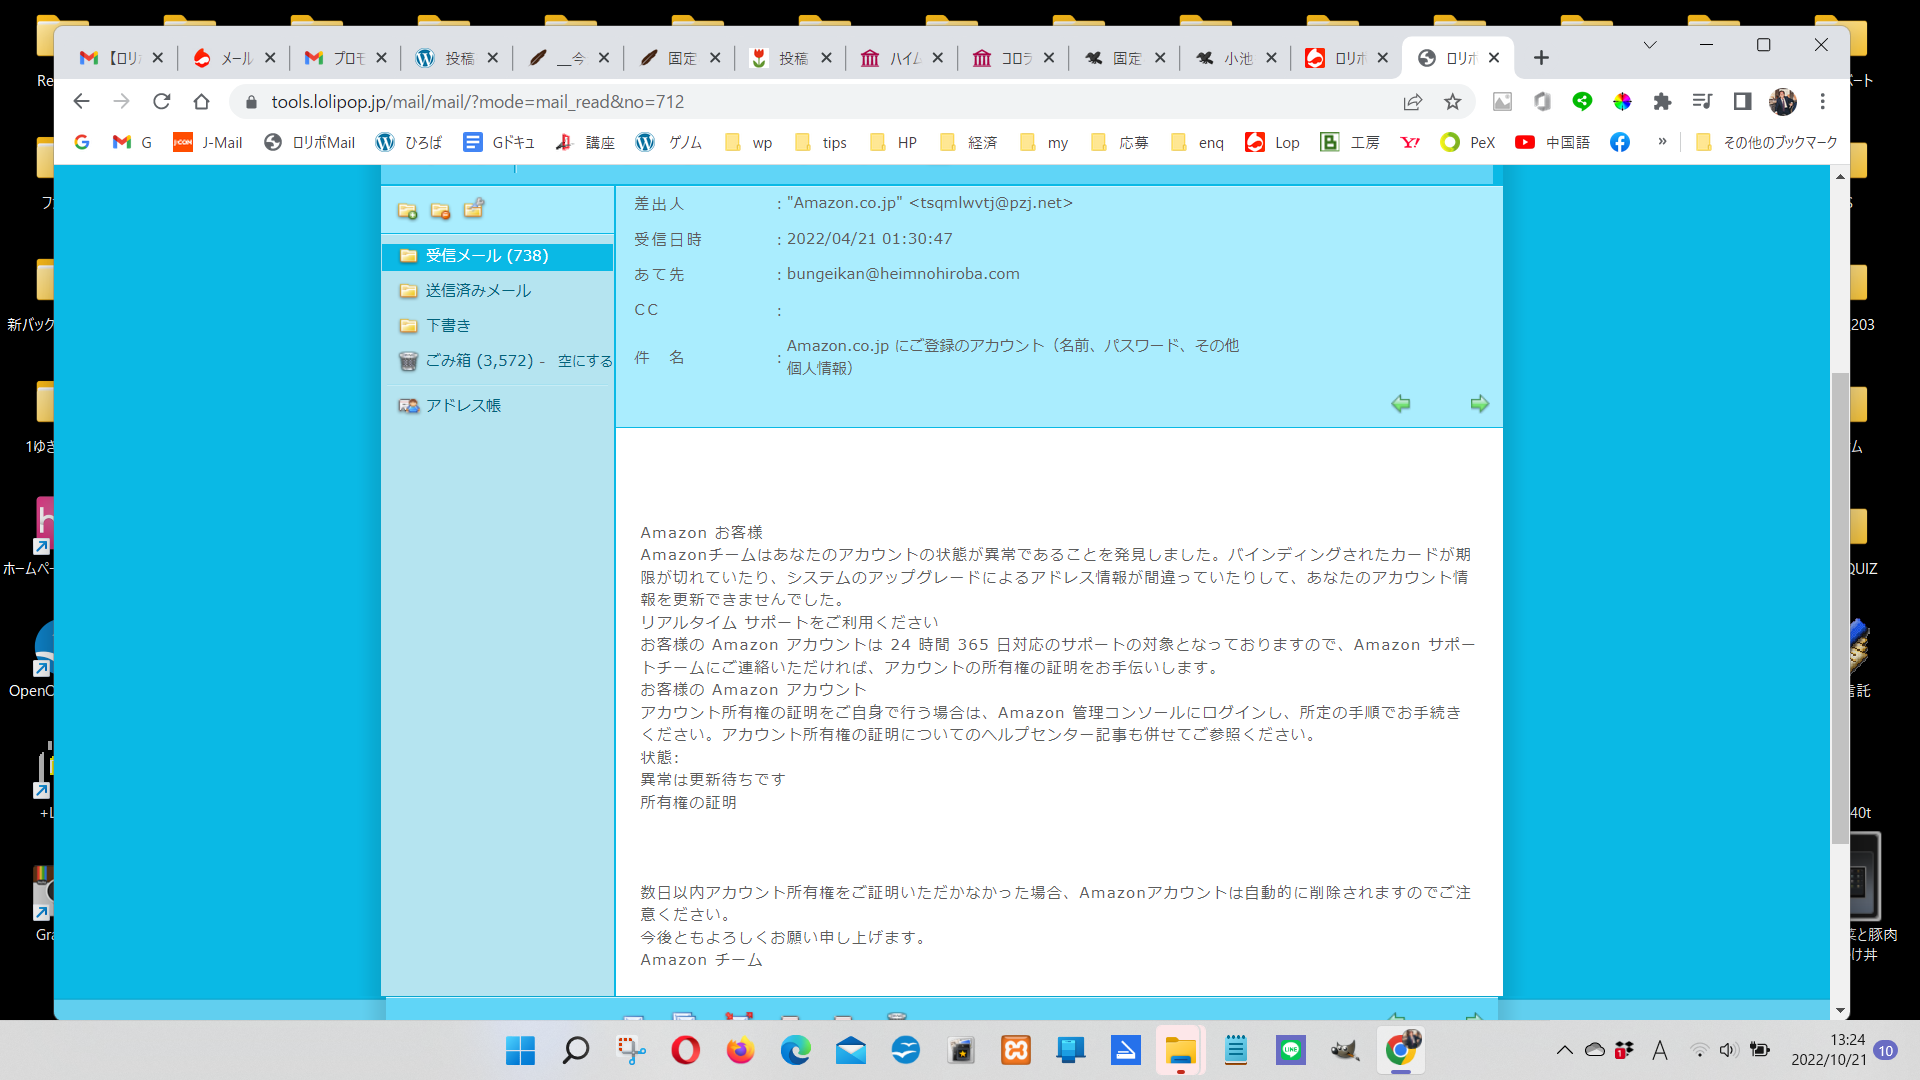Image resolution: width=1920 pixels, height=1080 pixels.
Task: Open the volume tray icon
Action: click(x=1728, y=1050)
